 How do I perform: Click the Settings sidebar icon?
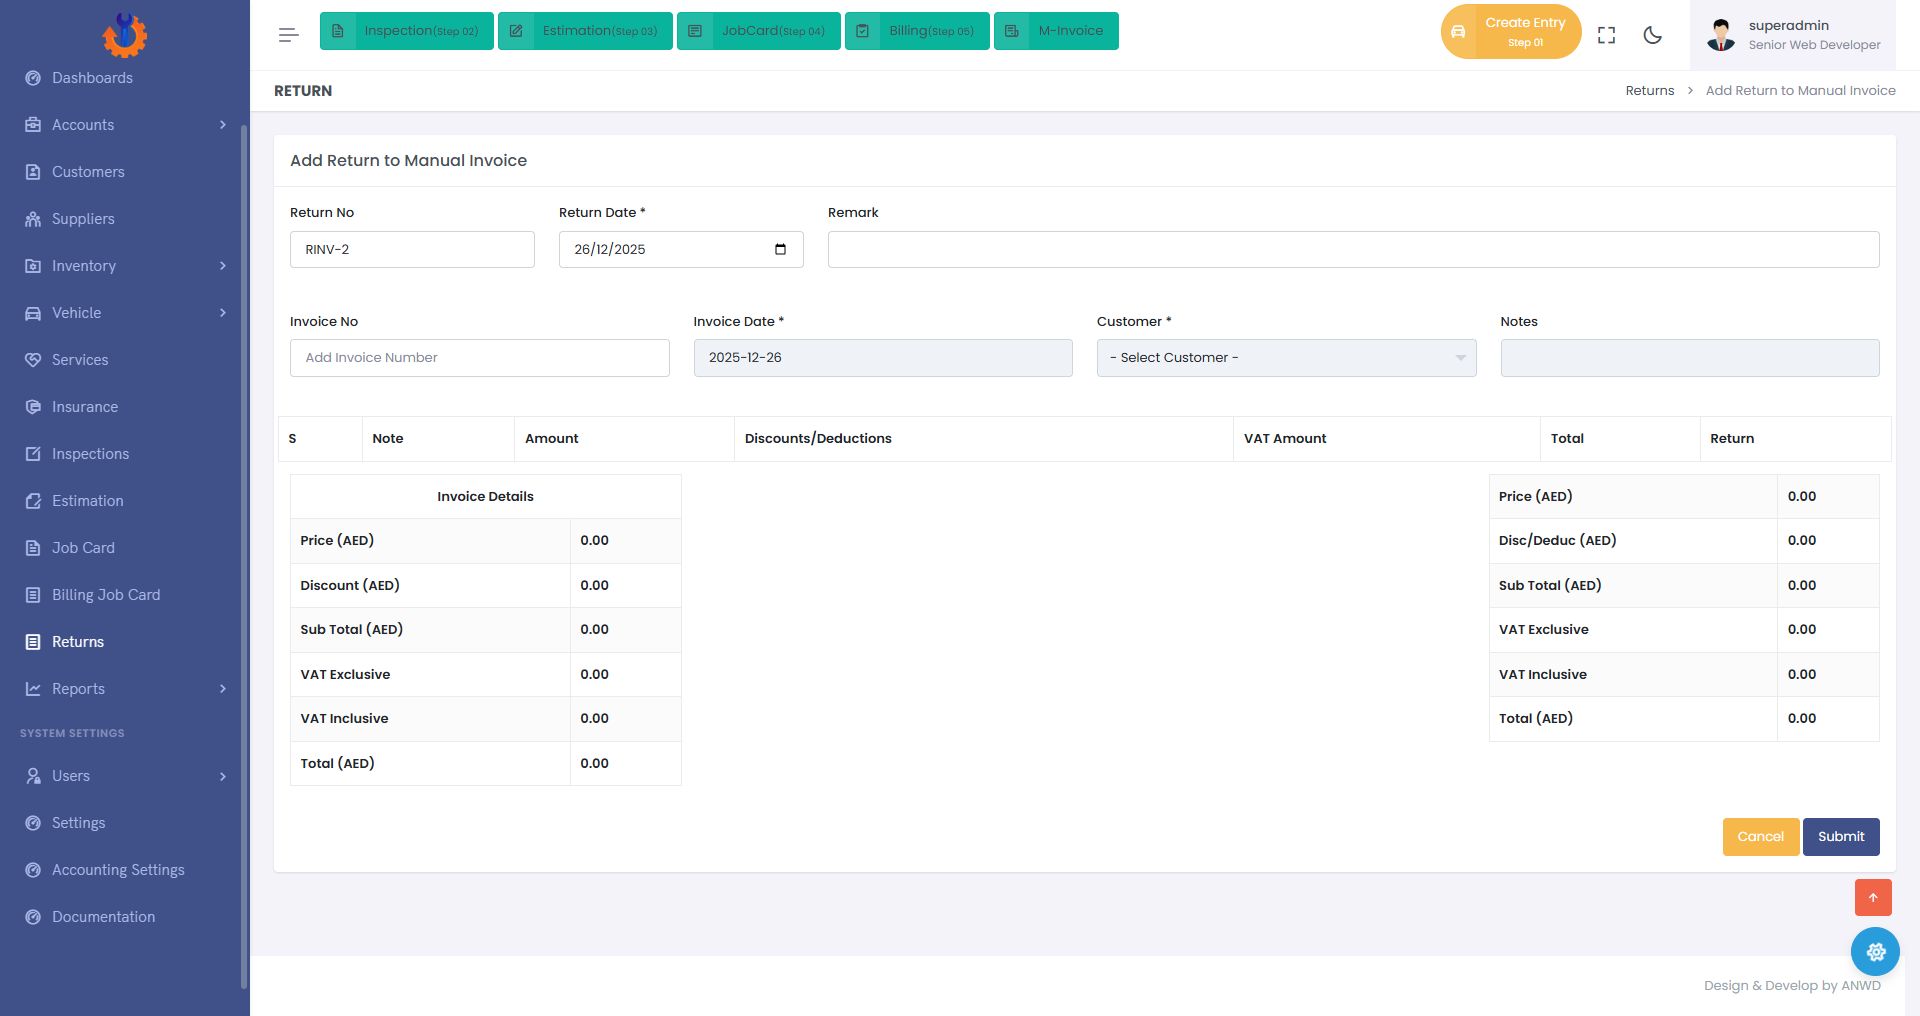(x=33, y=823)
